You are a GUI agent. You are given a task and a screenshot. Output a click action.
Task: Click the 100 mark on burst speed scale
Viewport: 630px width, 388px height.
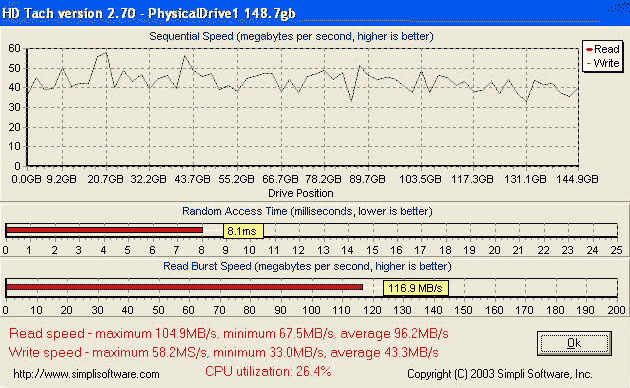coord(311,310)
